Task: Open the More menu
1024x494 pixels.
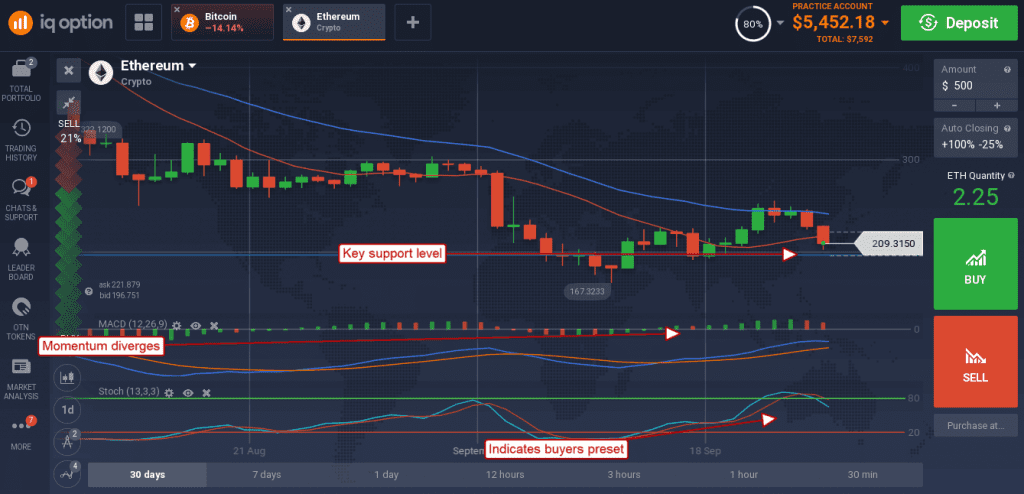Action: (24, 433)
